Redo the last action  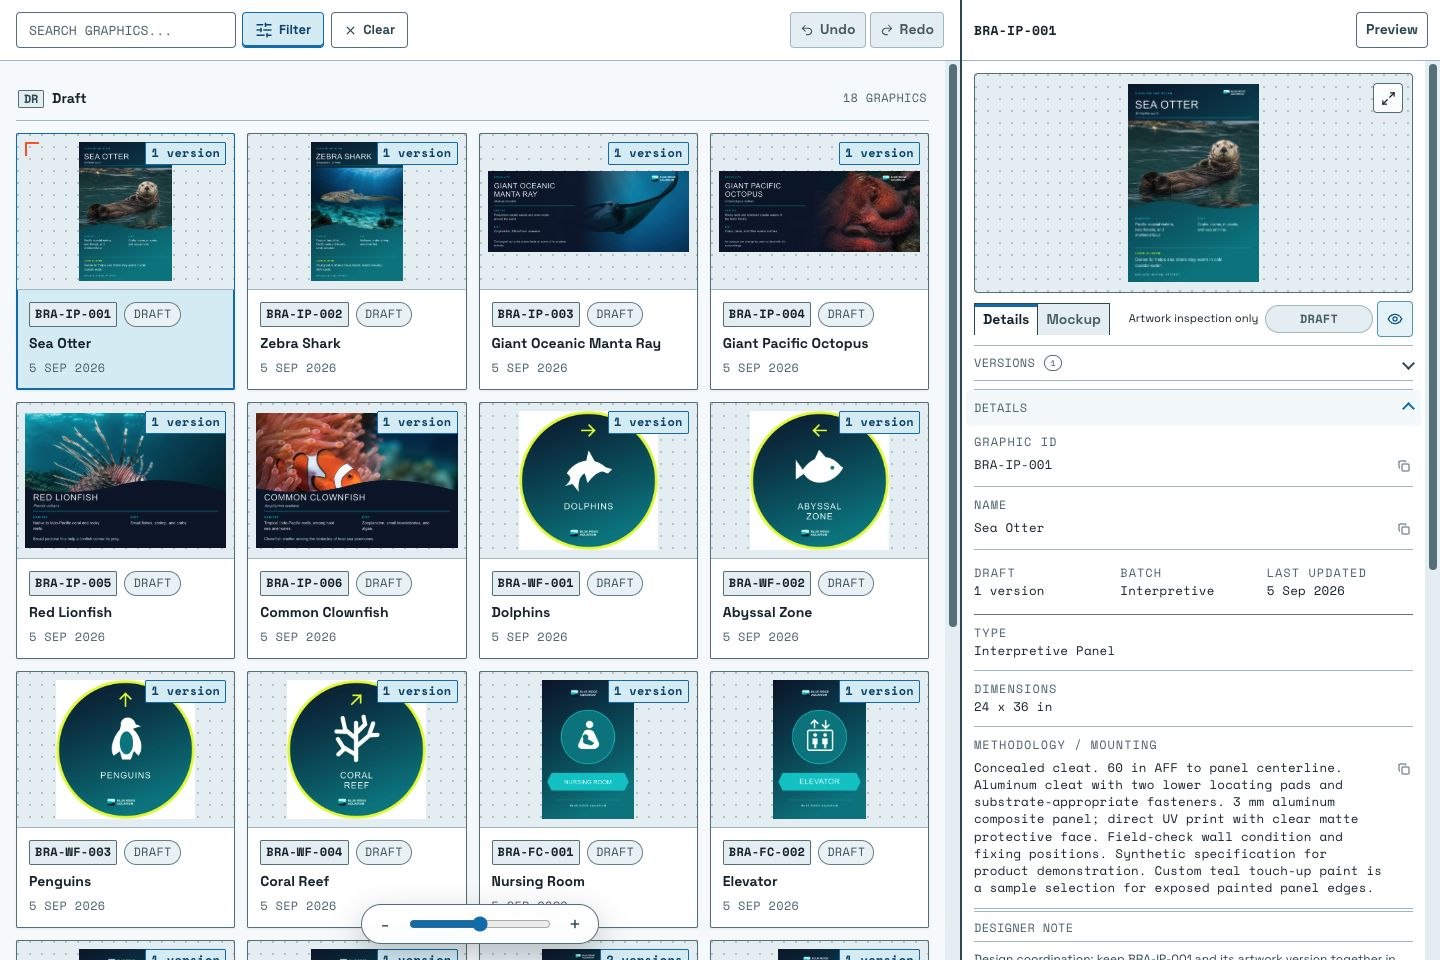click(907, 30)
